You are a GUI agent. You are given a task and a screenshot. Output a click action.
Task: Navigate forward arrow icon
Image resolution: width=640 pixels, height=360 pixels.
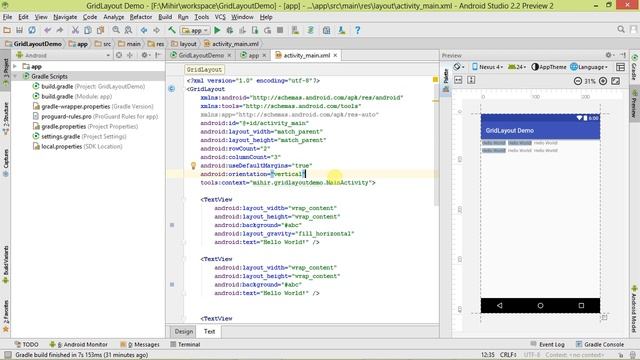click(156, 30)
